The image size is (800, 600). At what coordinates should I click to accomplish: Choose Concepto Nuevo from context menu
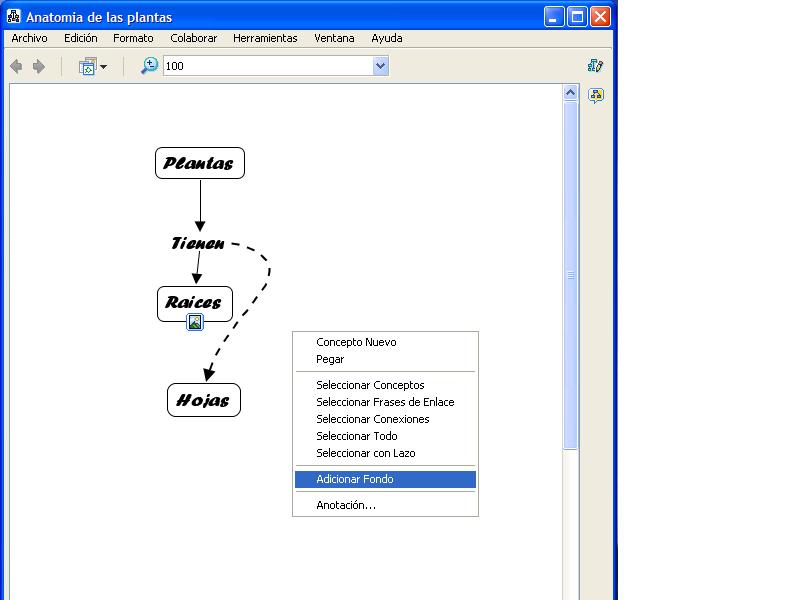385,342
